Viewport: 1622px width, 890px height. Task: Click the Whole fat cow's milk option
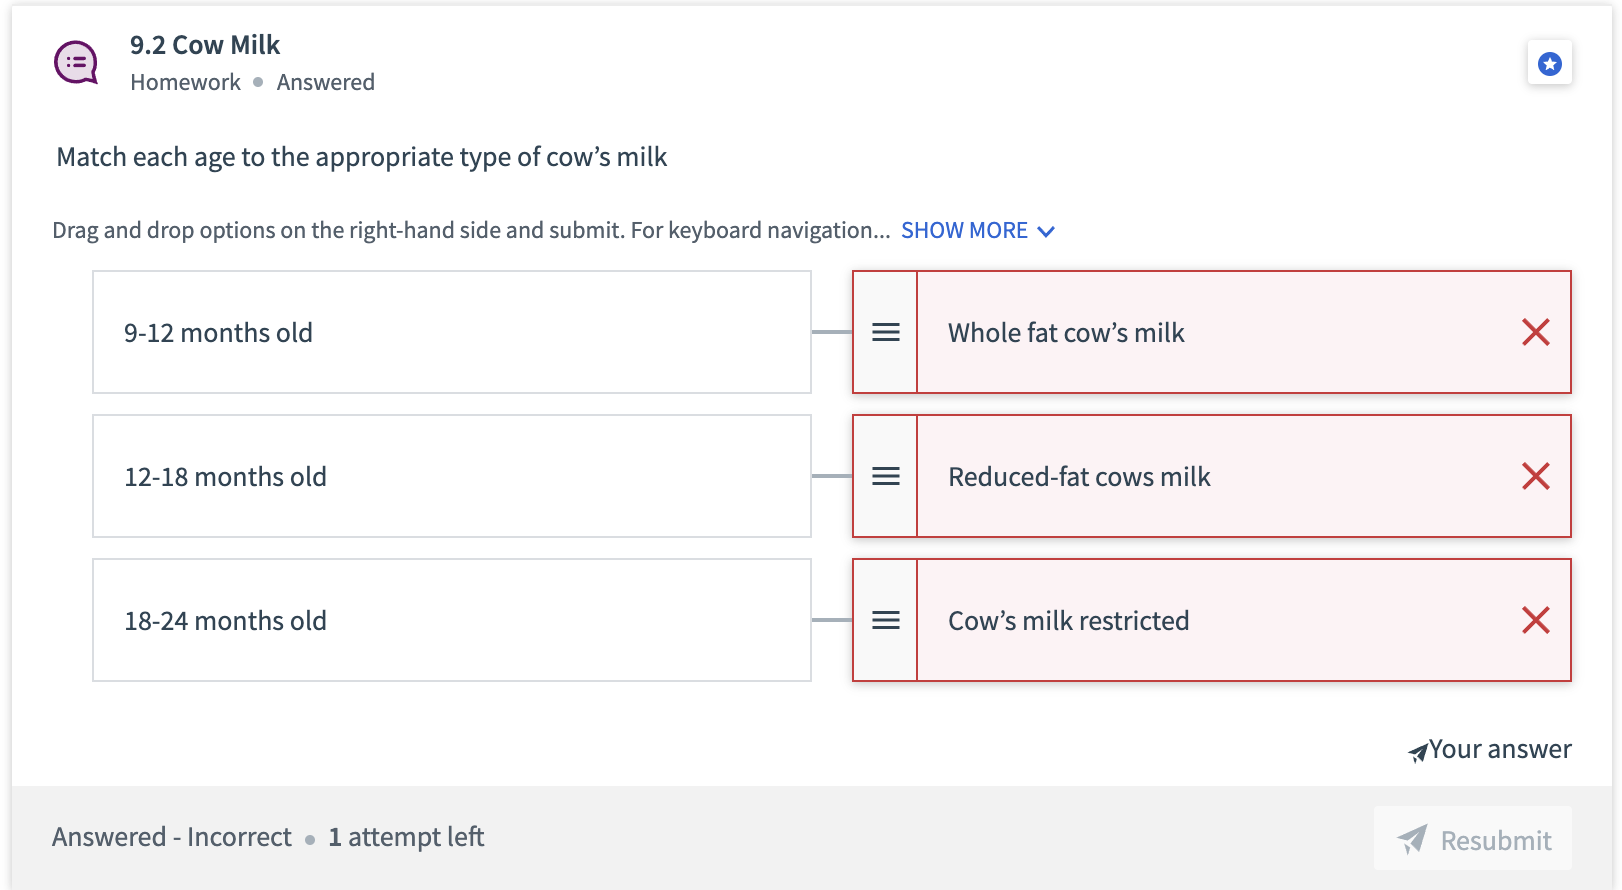coord(1066,333)
